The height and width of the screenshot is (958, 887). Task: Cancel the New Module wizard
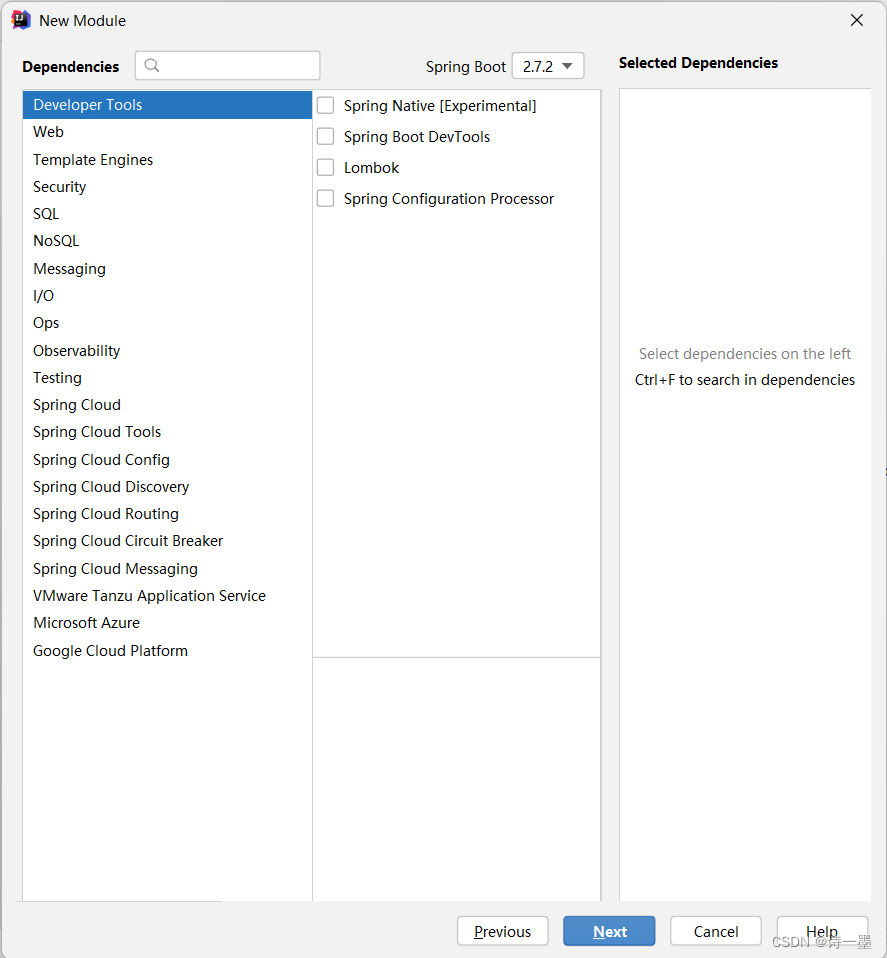(716, 931)
